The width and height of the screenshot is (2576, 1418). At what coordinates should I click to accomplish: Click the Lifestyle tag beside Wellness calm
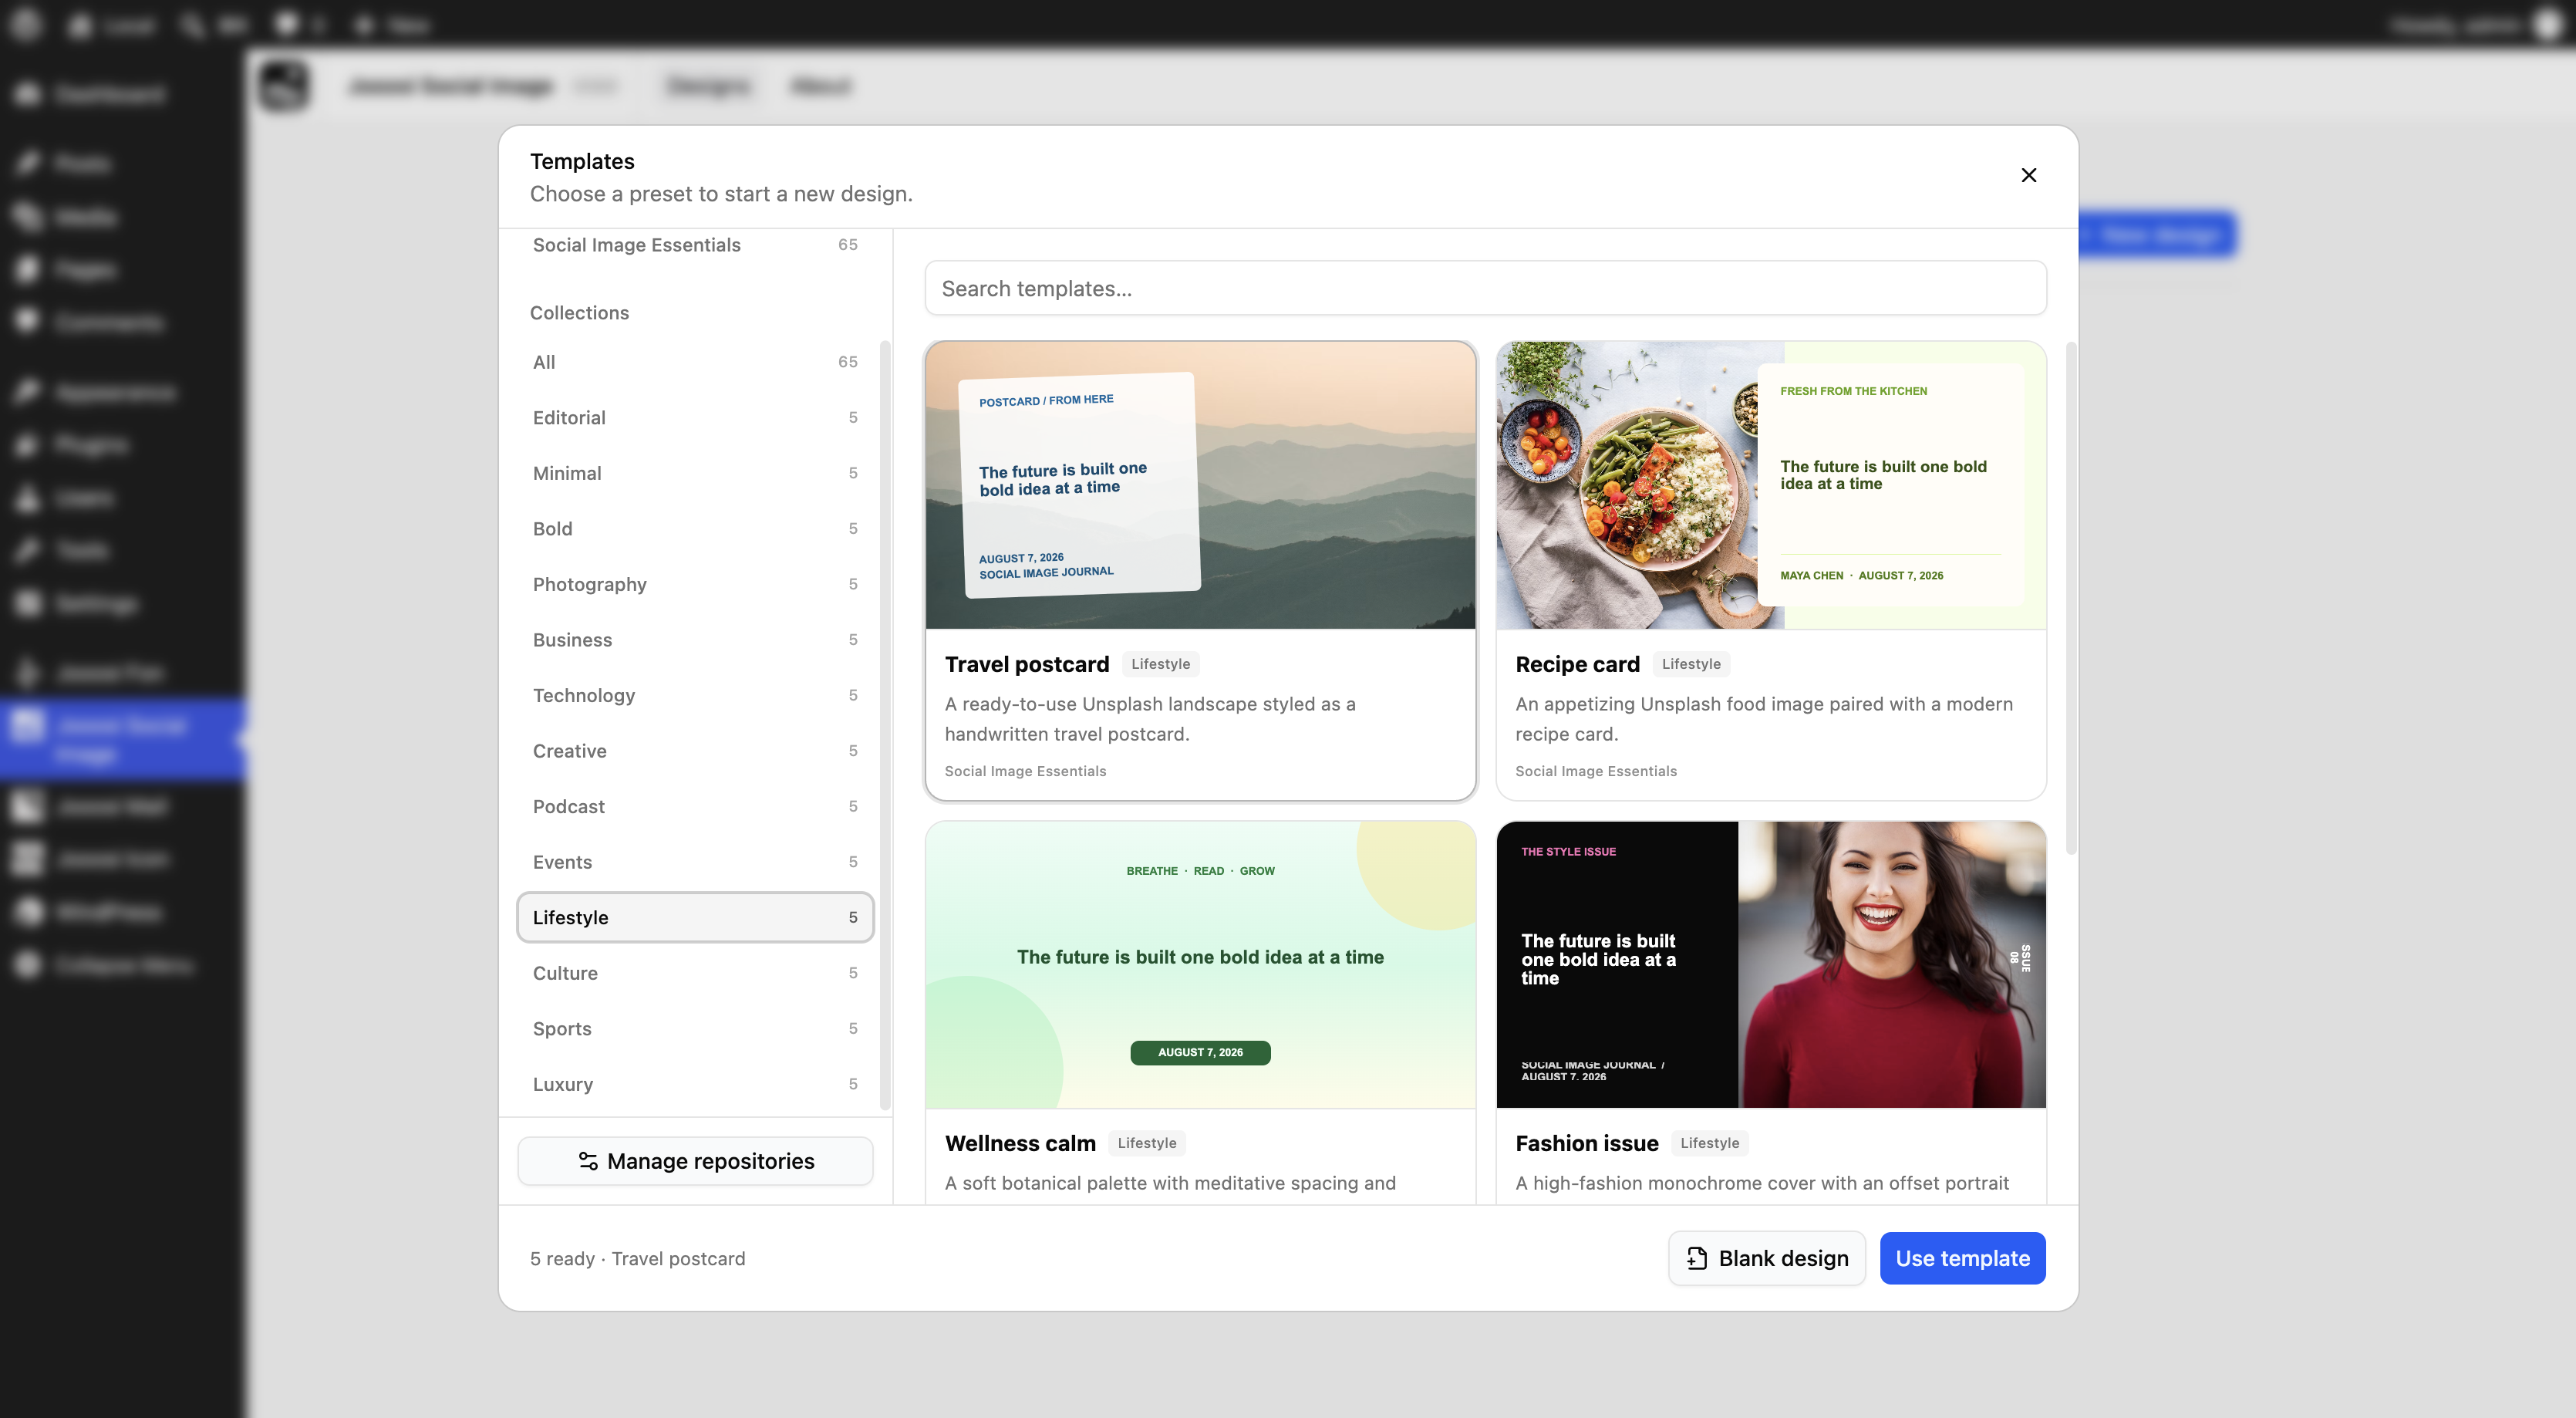click(x=1146, y=1143)
